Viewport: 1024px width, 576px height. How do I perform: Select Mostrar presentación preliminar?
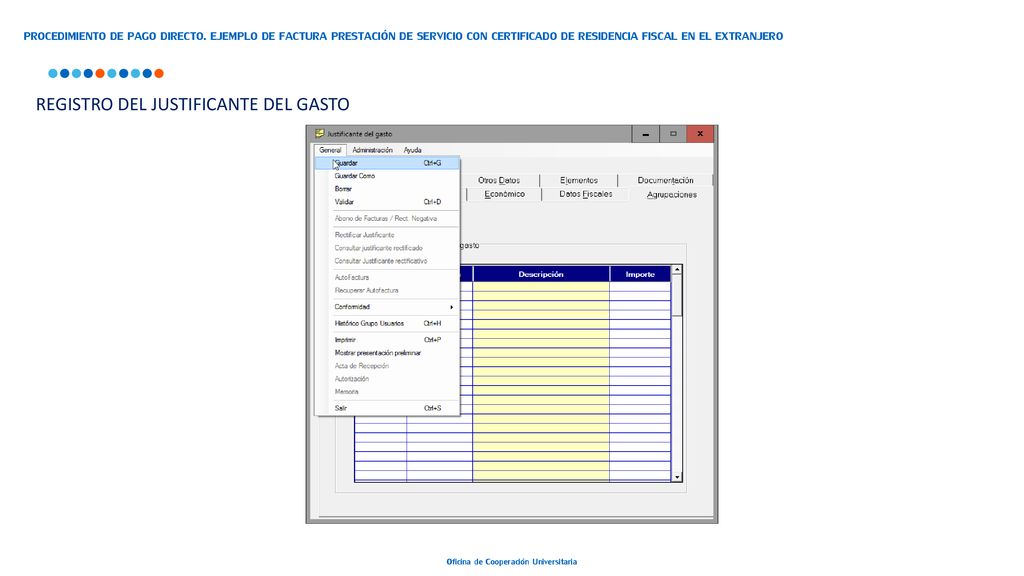[x=387, y=353]
